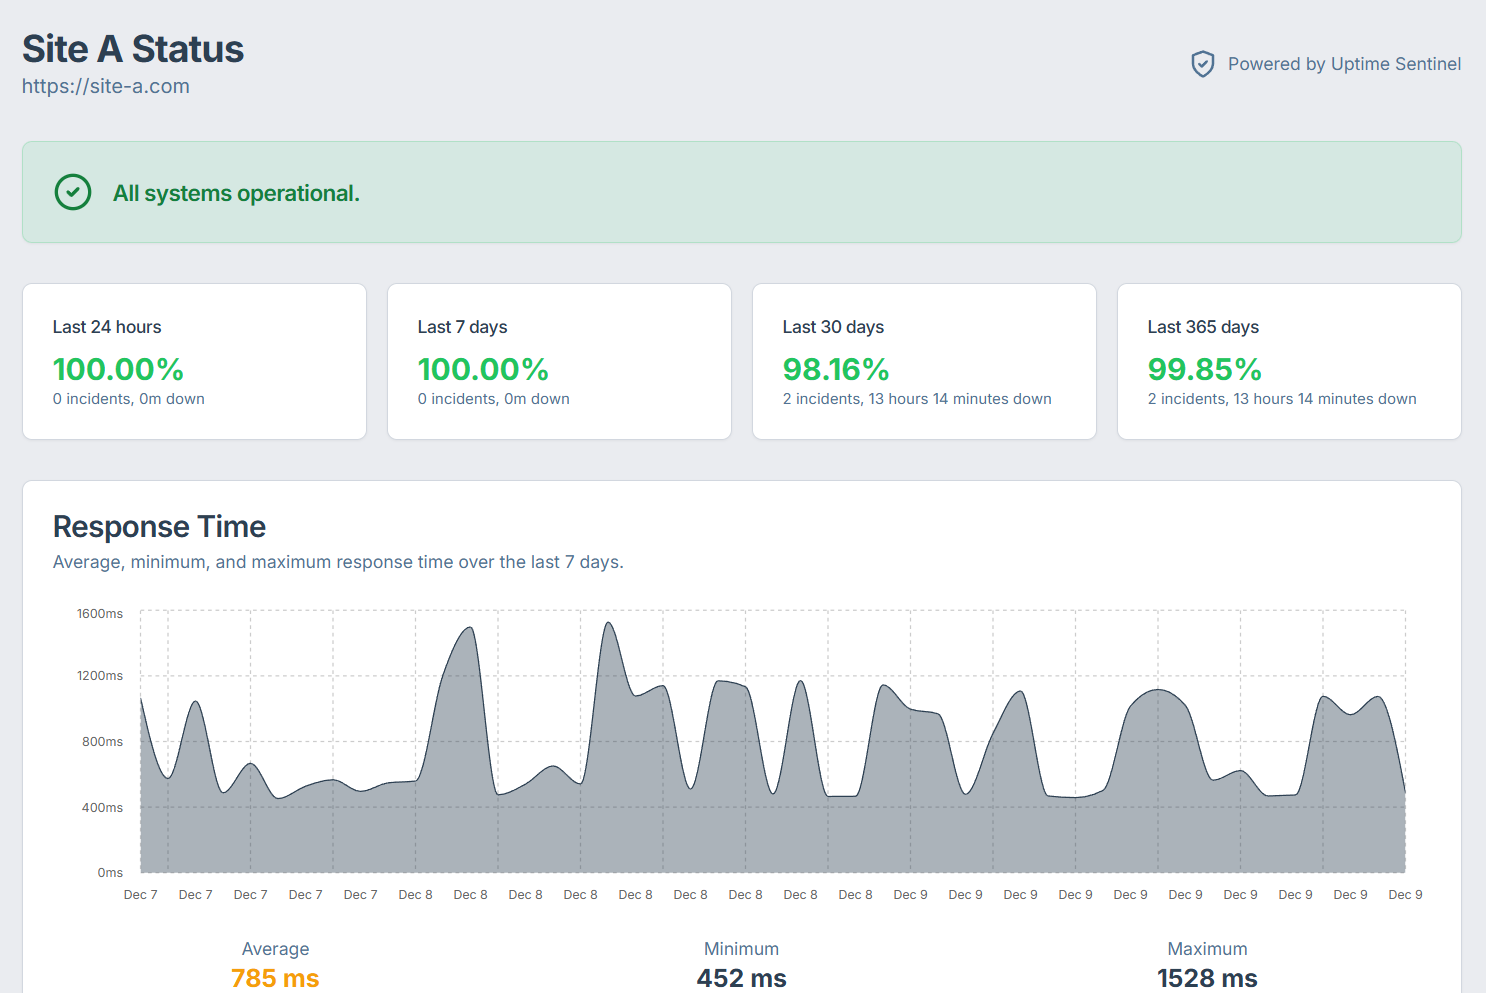
Task: Click the 1528 ms maximum value
Action: [1207, 978]
